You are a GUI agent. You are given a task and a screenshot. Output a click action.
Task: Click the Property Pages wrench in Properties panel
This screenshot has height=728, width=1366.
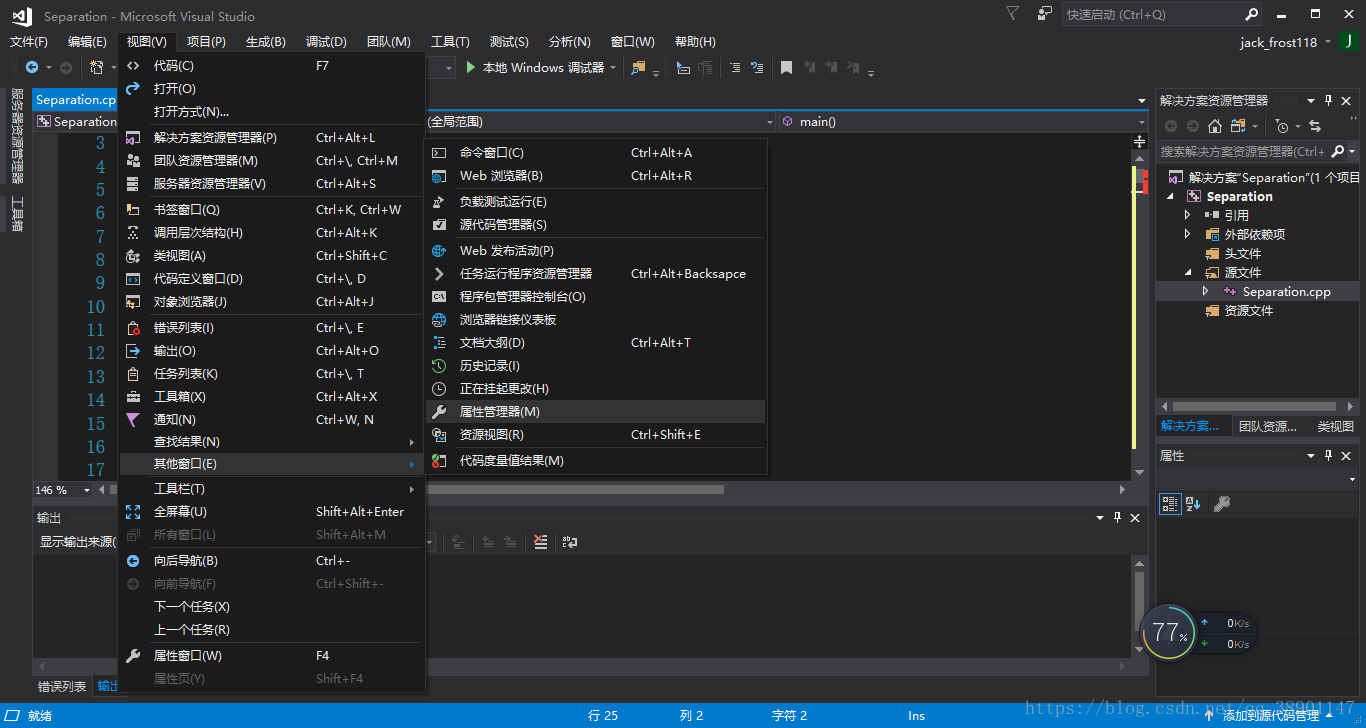point(1221,504)
